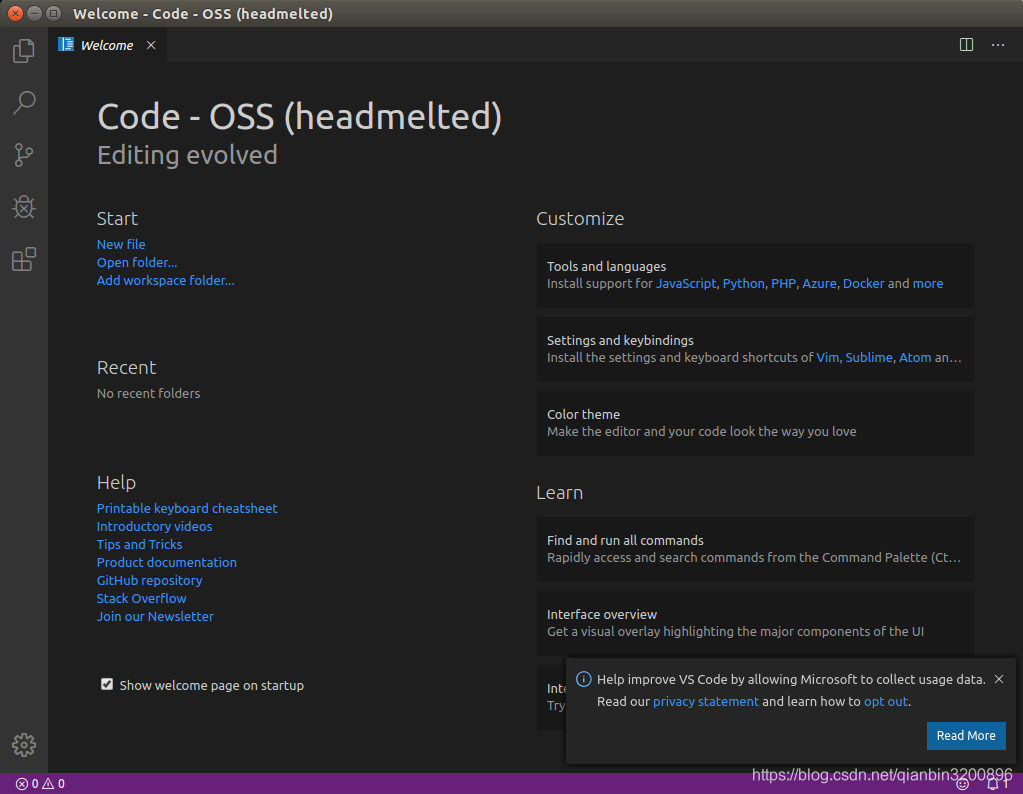
Task: Close the Welcome tab
Action: tap(151, 45)
